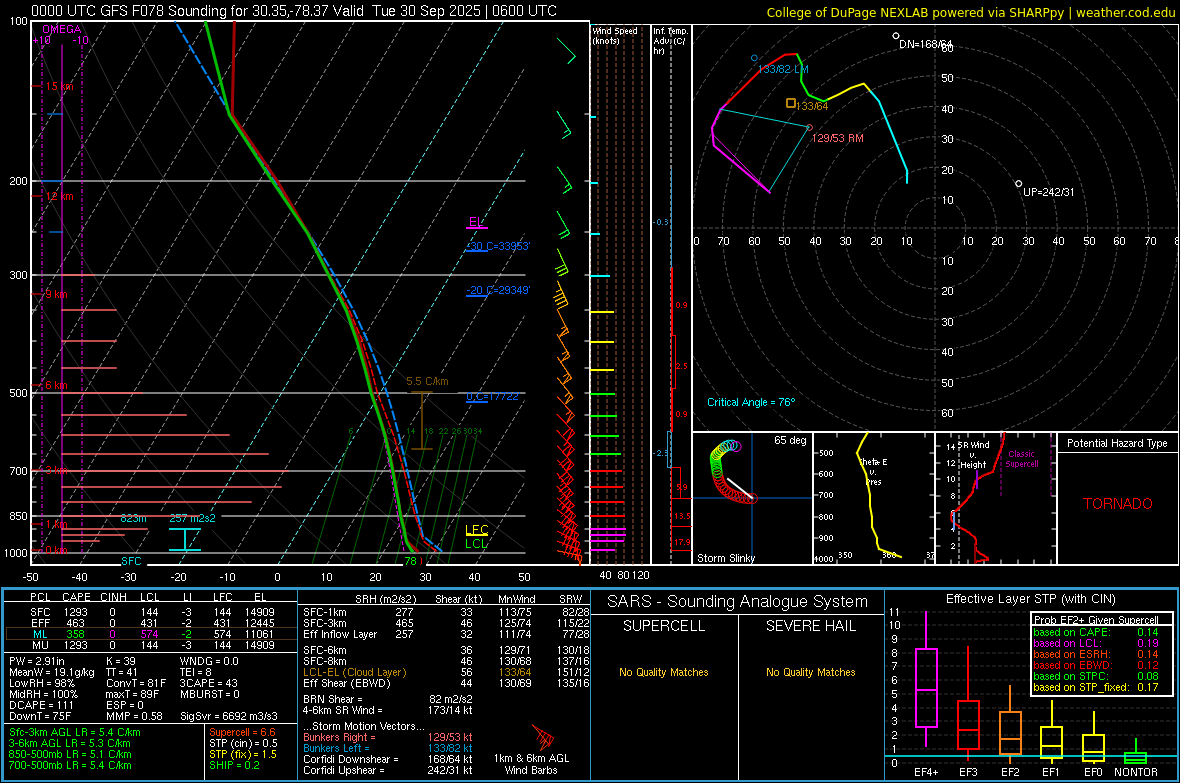Image resolution: width=1180 pixels, height=783 pixels.
Task: Click the 'SigSvr = 6692 m3/s3' value
Action: click(x=229, y=717)
